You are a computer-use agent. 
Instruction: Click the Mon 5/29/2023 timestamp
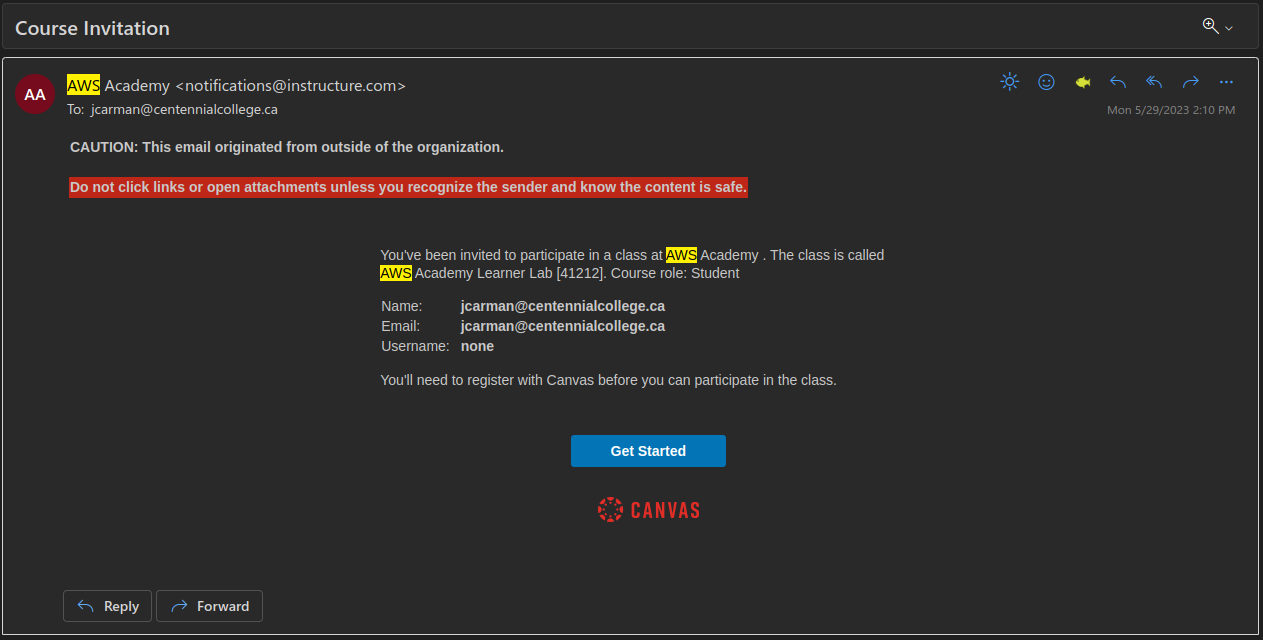click(x=1172, y=110)
